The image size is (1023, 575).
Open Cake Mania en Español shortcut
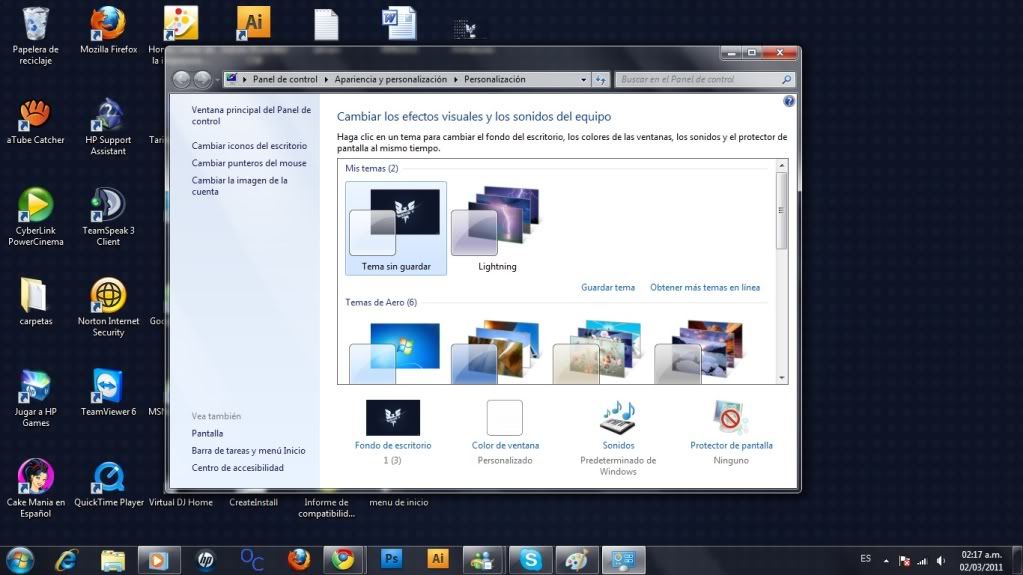(x=35, y=488)
